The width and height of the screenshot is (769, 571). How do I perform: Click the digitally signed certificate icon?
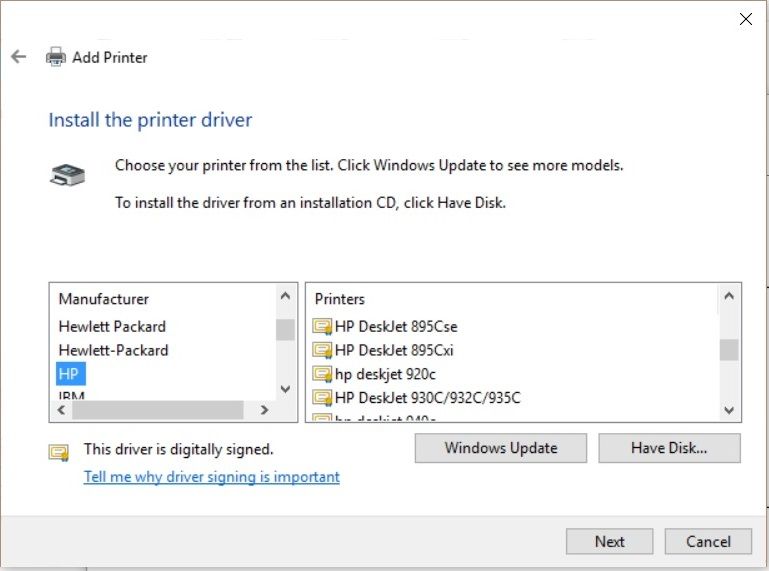tap(59, 452)
